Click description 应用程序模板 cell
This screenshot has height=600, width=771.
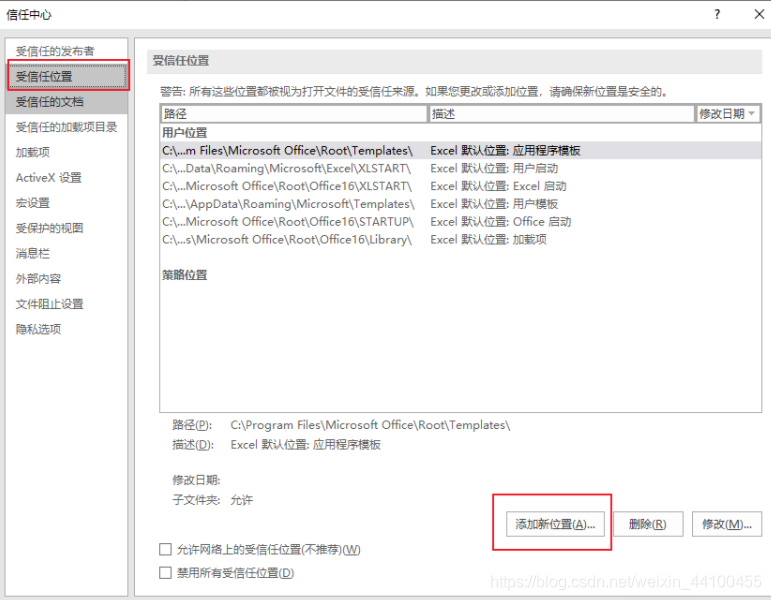pyautogui.click(x=505, y=150)
